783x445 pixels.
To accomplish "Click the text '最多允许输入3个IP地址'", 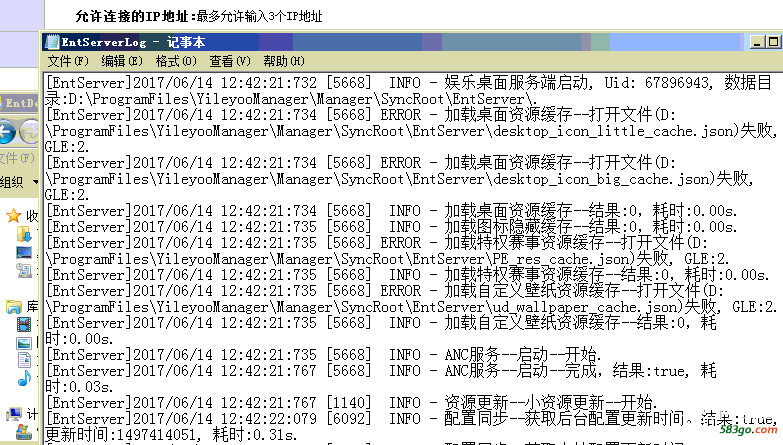I will tap(259, 16).
